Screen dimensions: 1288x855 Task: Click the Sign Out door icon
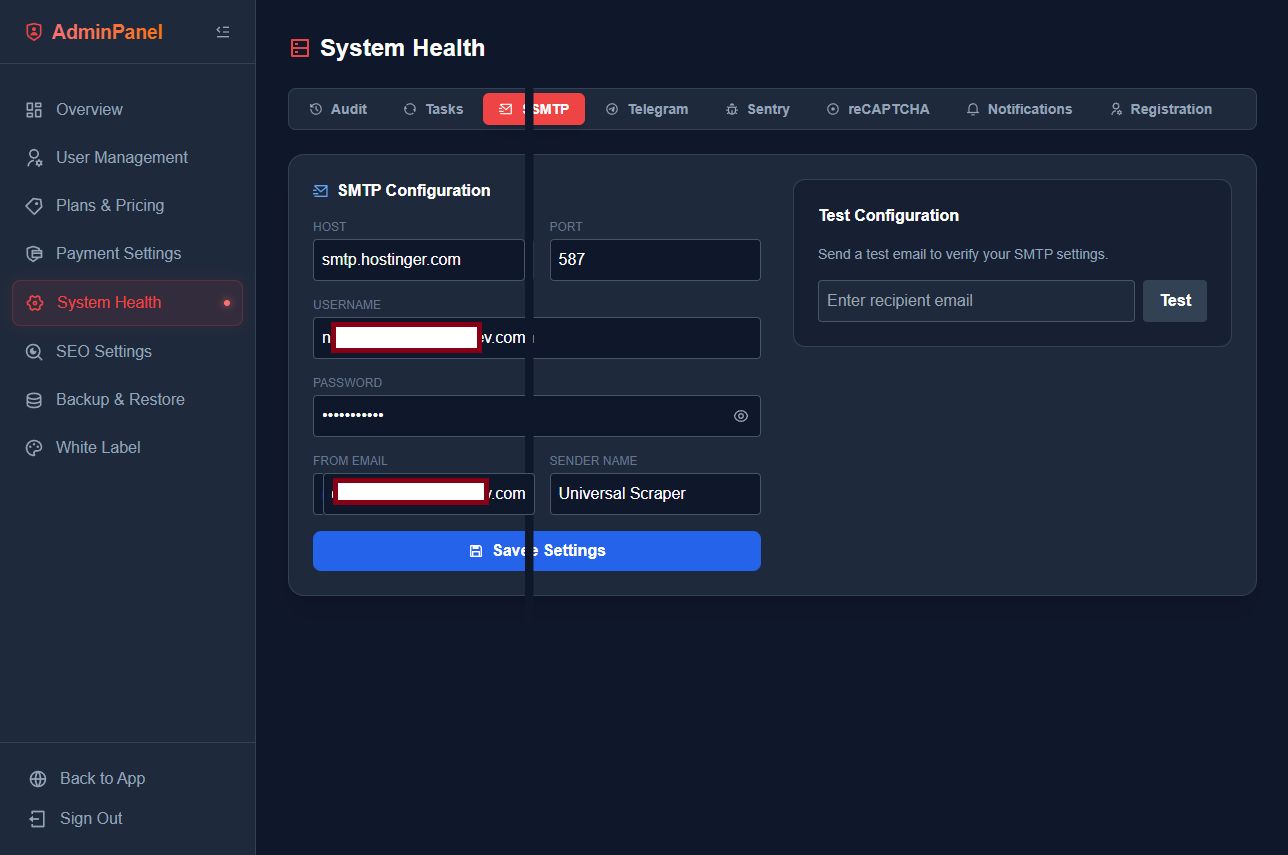38,819
